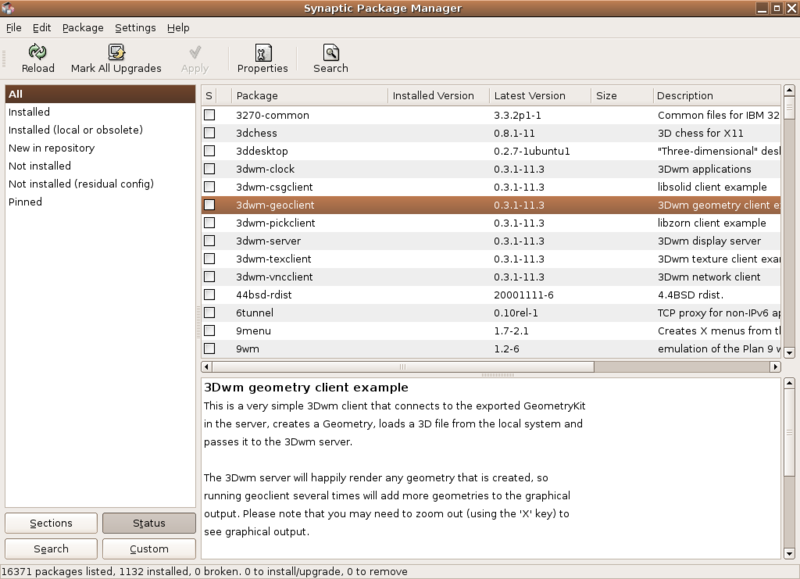Click horizontal scrollbar left arrow

tap(207, 366)
